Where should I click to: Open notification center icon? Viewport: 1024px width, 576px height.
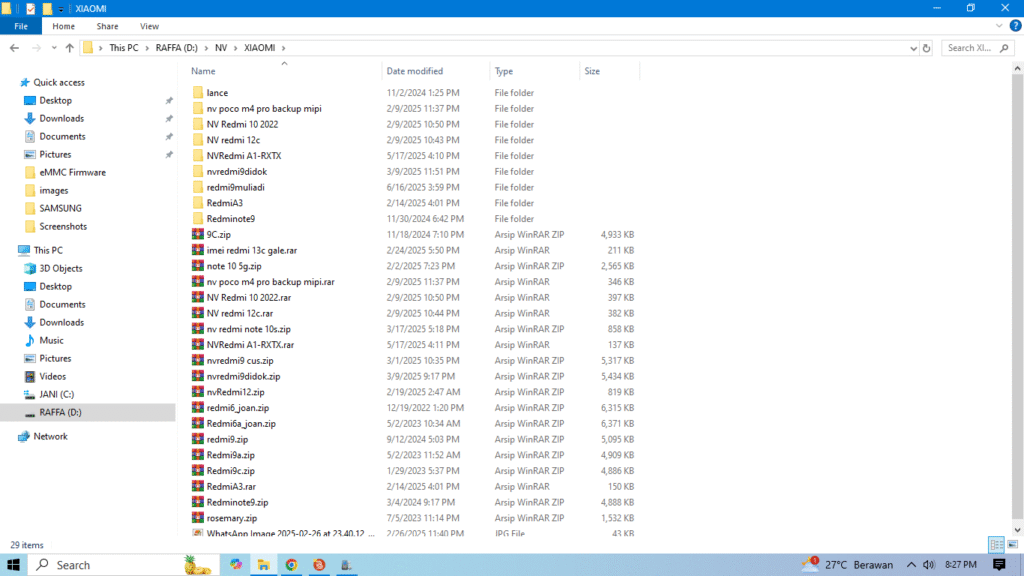pyautogui.click(x=999, y=565)
